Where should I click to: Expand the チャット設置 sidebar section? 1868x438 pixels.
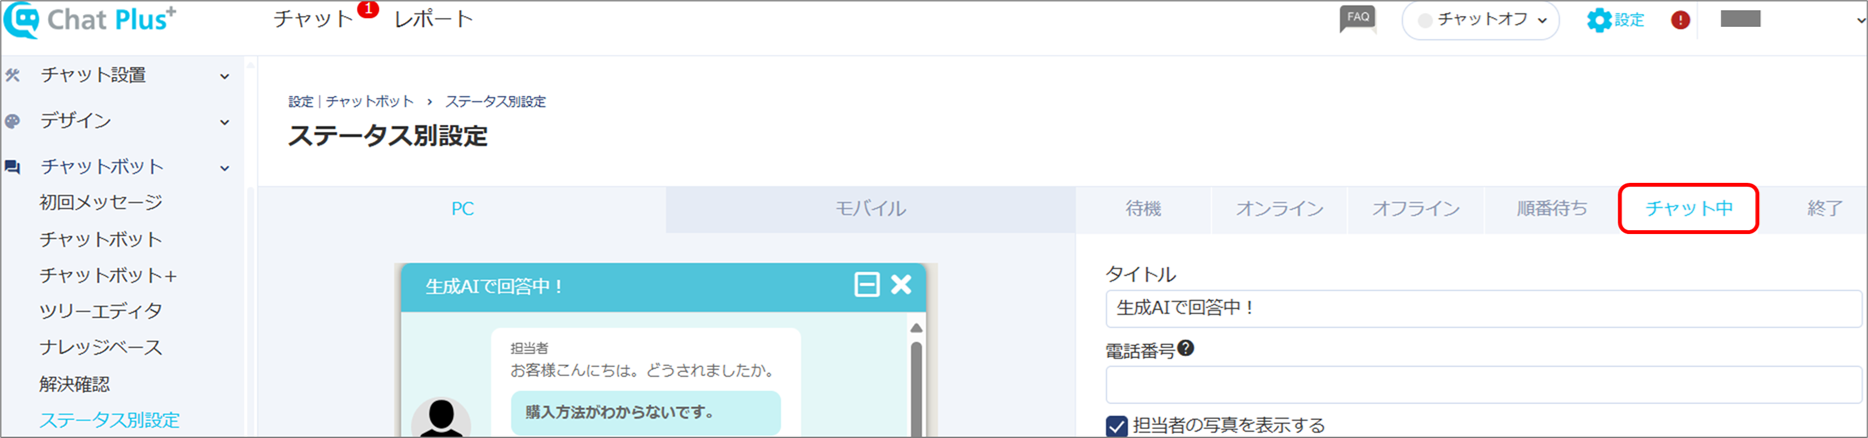pos(225,76)
